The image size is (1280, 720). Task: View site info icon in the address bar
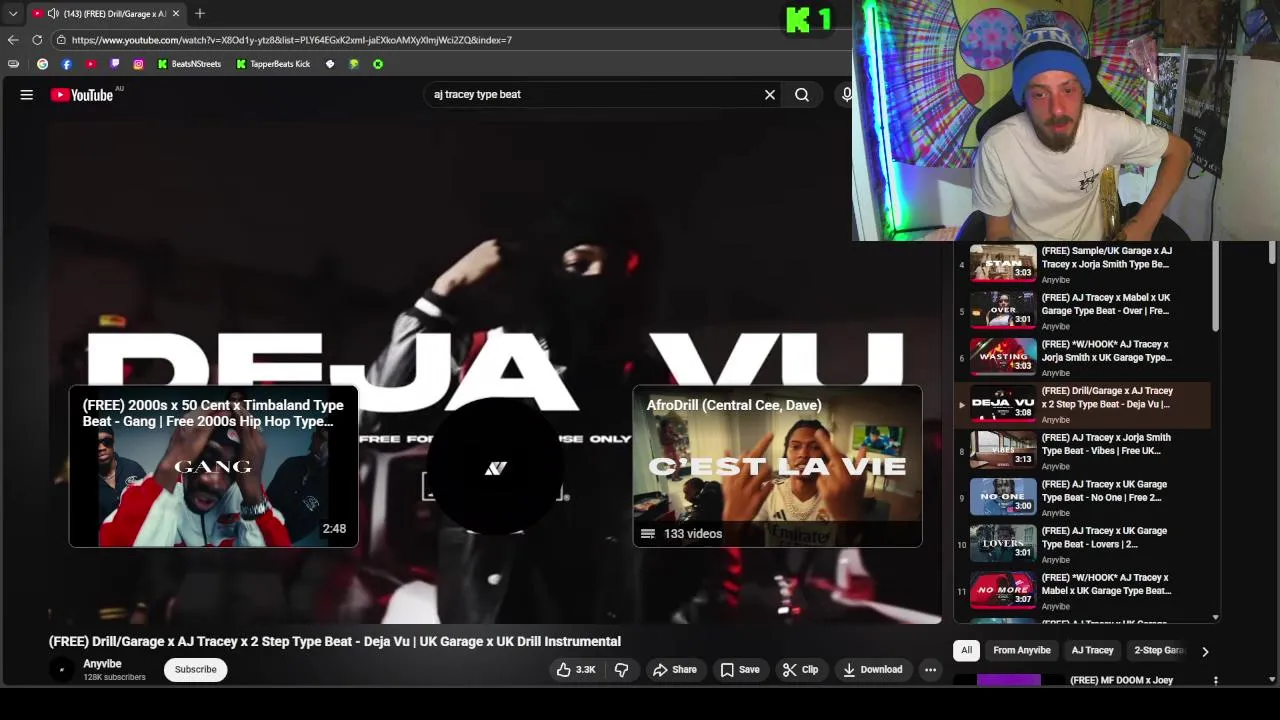click(x=61, y=40)
